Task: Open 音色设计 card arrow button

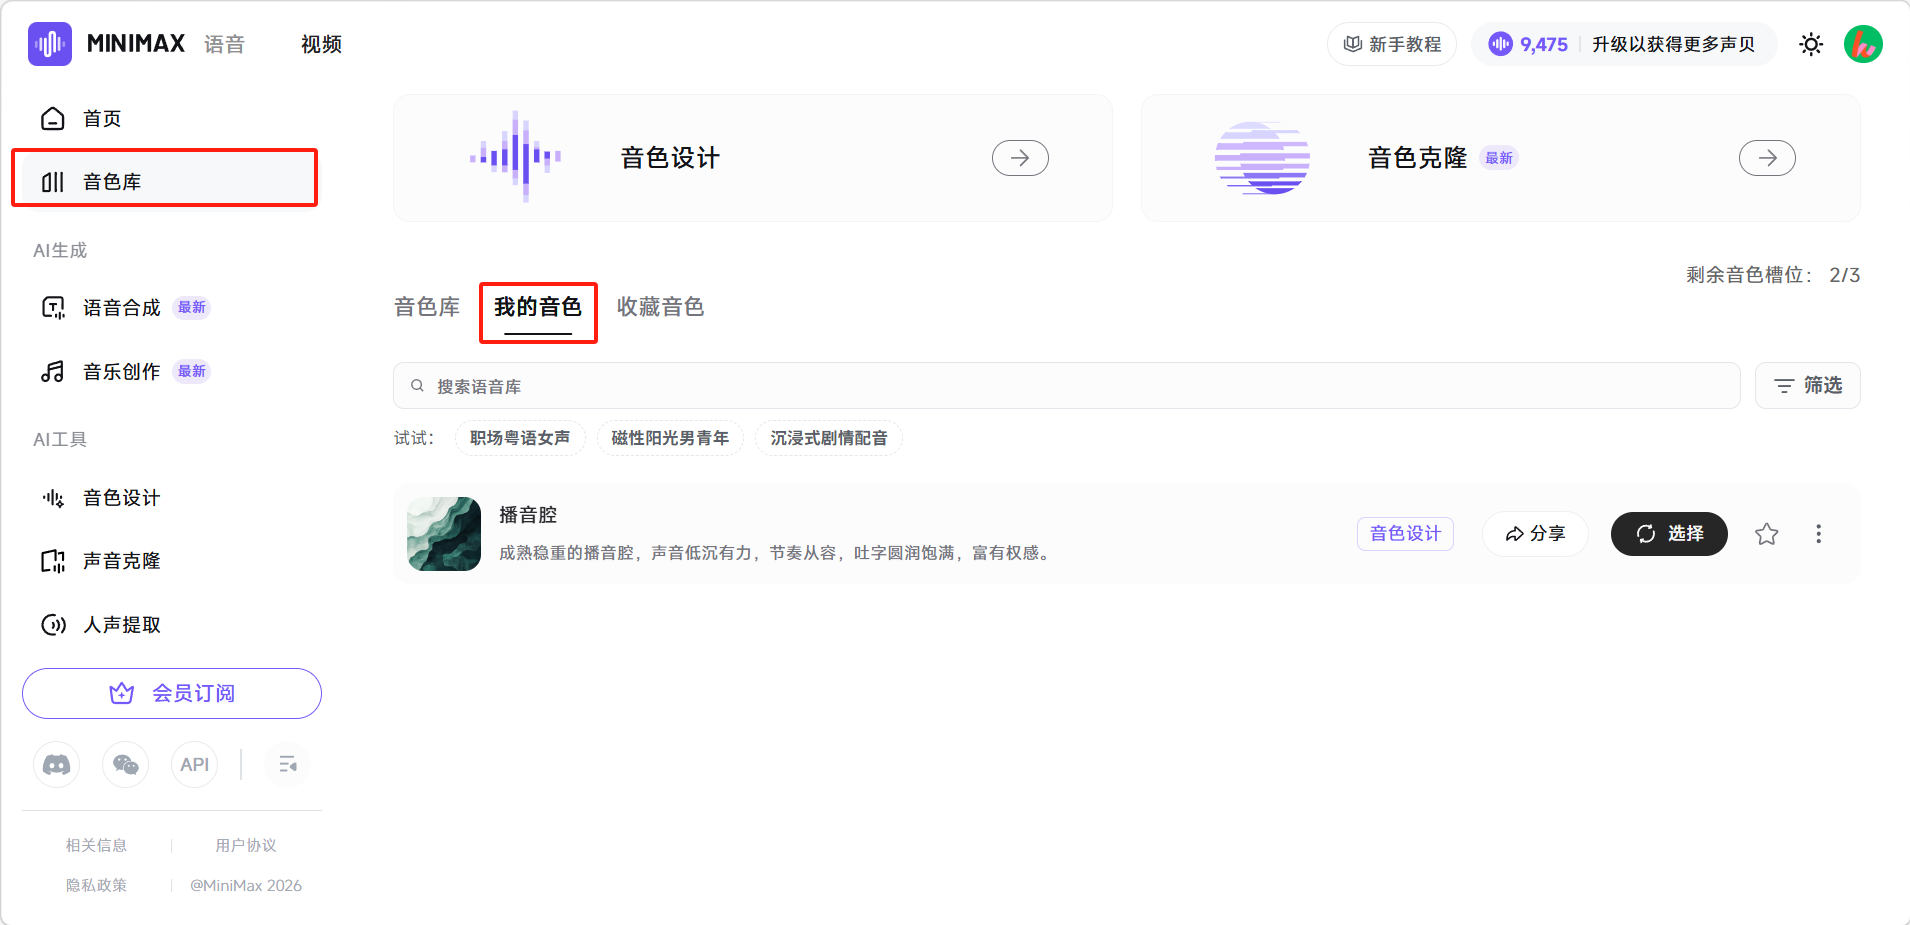Action: (1019, 158)
